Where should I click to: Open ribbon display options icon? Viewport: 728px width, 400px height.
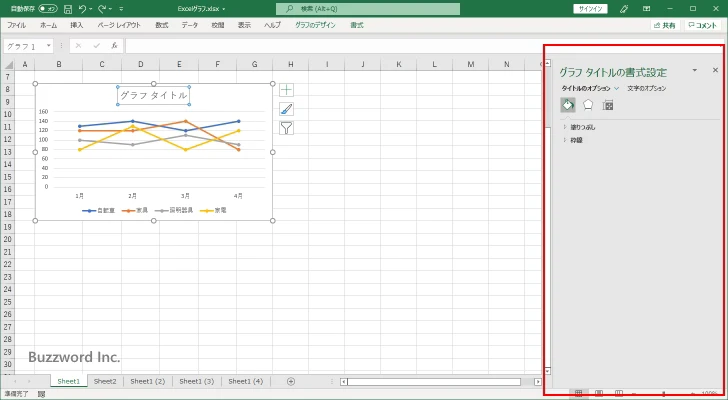[646, 9]
